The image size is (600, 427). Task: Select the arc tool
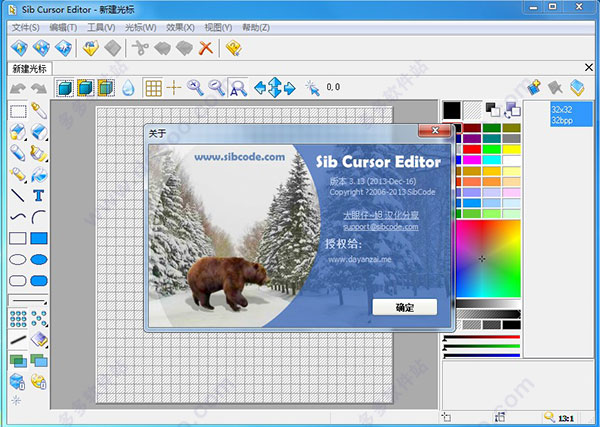39,217
